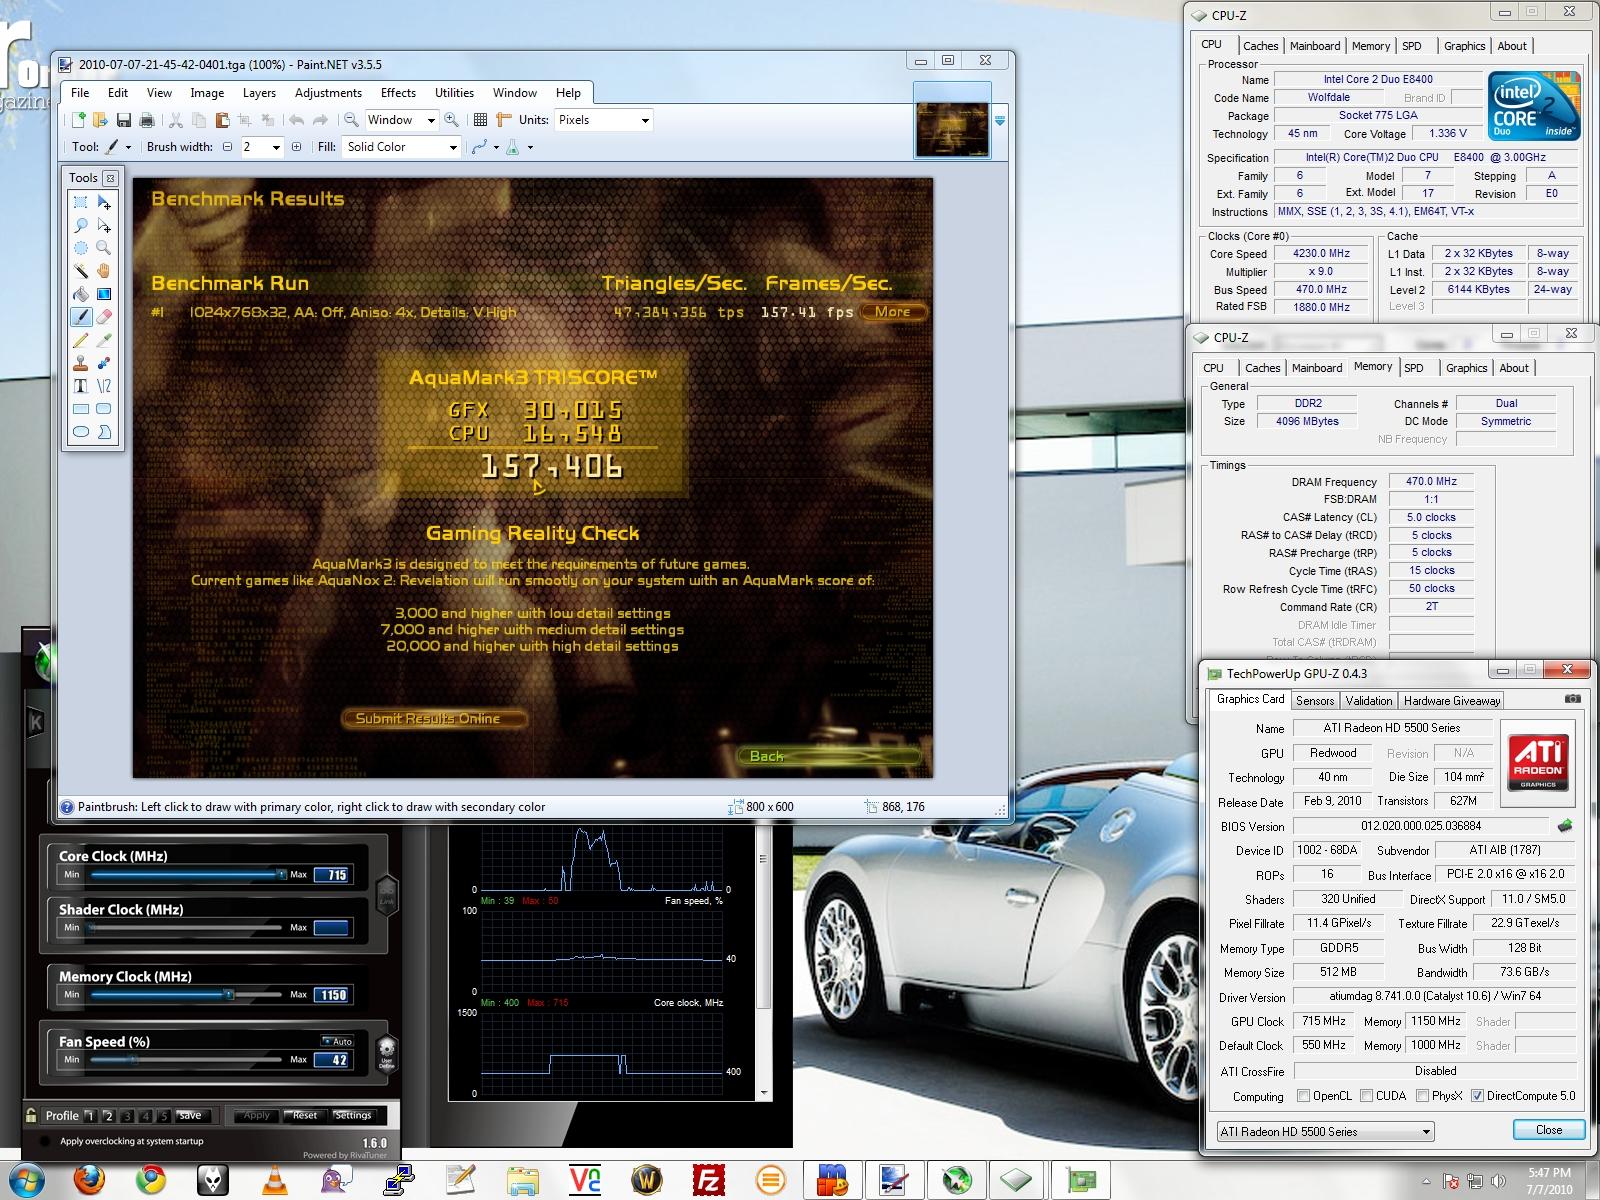The height and width of the screenshot is (1200, 1600).
Task: Switch to the Sensors tab in GPU-Z
Action: point(1315,701)
